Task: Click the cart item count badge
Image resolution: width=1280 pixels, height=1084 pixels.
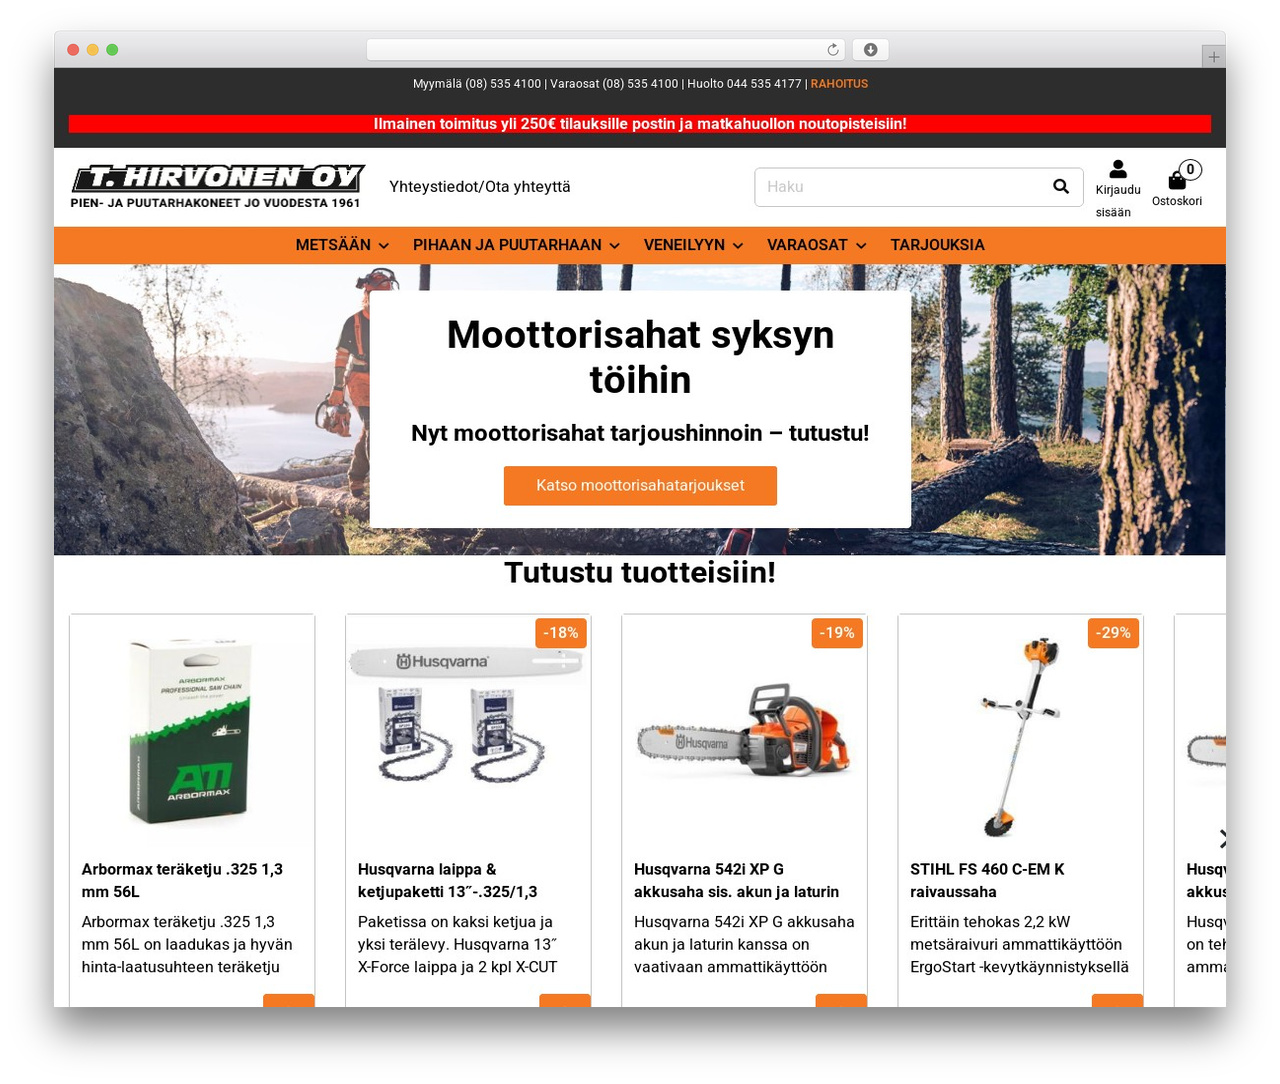Action: point(1190,169)
